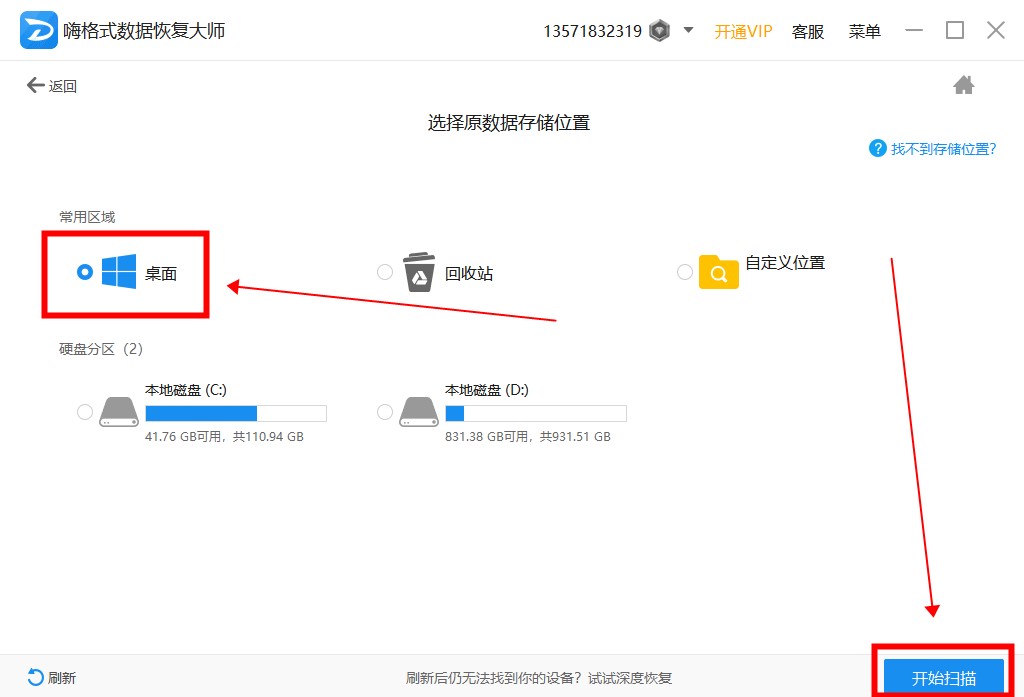Click account number 13571832319
Viewport: 1024px width, 697px height.
[x=593, y=31]
